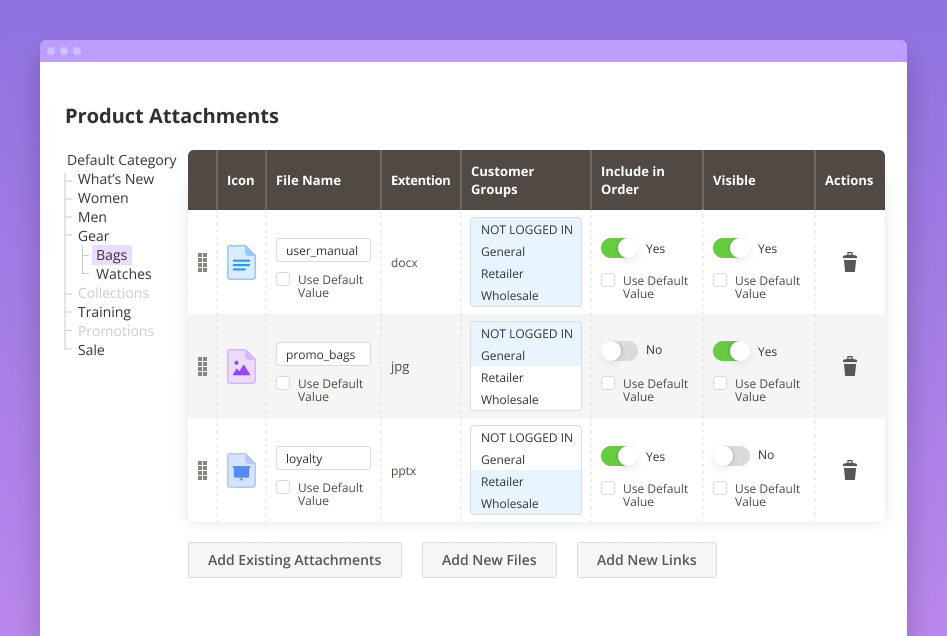Delete the user_manual attachment via trash icon
Screen dimensions: 947x636
849,263
